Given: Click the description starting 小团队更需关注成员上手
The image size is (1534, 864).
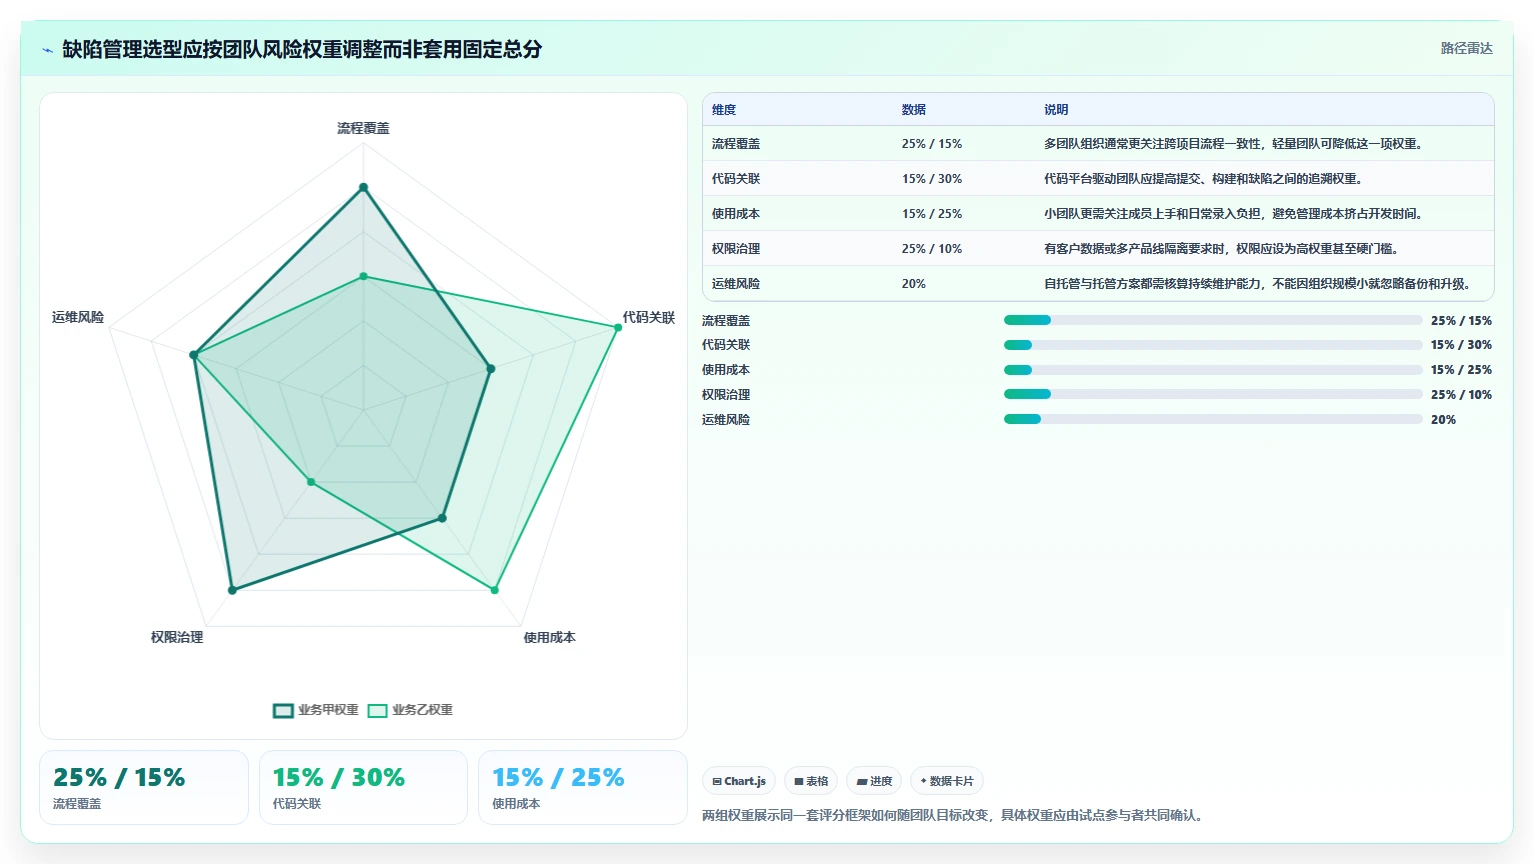Looking at the screenshot, I should click(1233, 214).
